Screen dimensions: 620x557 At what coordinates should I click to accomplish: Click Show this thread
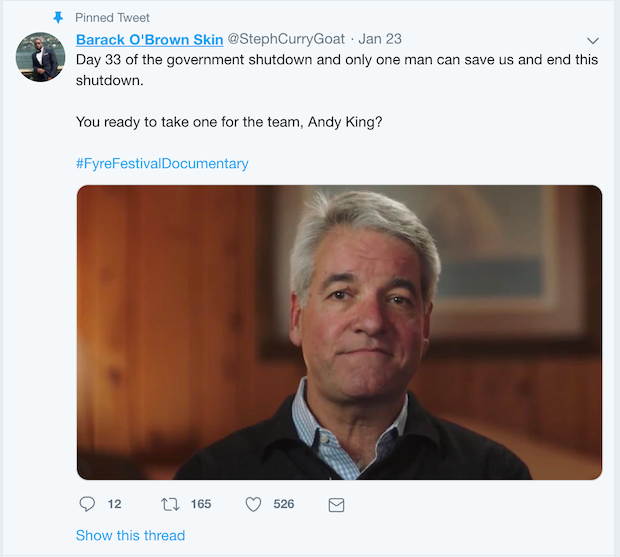pos(130,535)
